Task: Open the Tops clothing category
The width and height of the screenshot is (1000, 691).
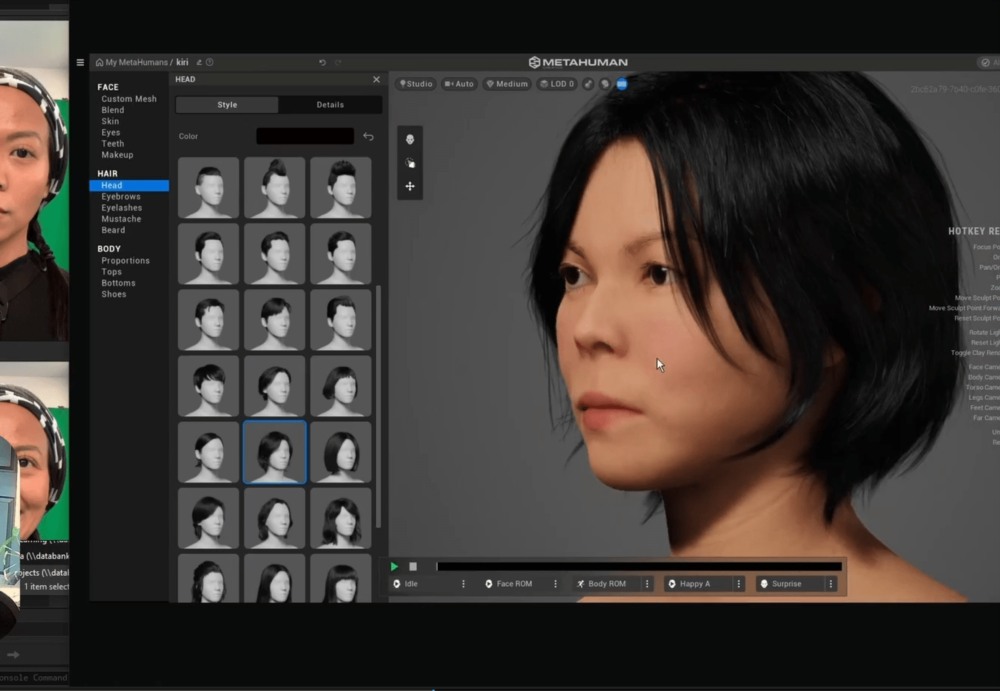Action: pyautogui.click(x=112, y=272)
